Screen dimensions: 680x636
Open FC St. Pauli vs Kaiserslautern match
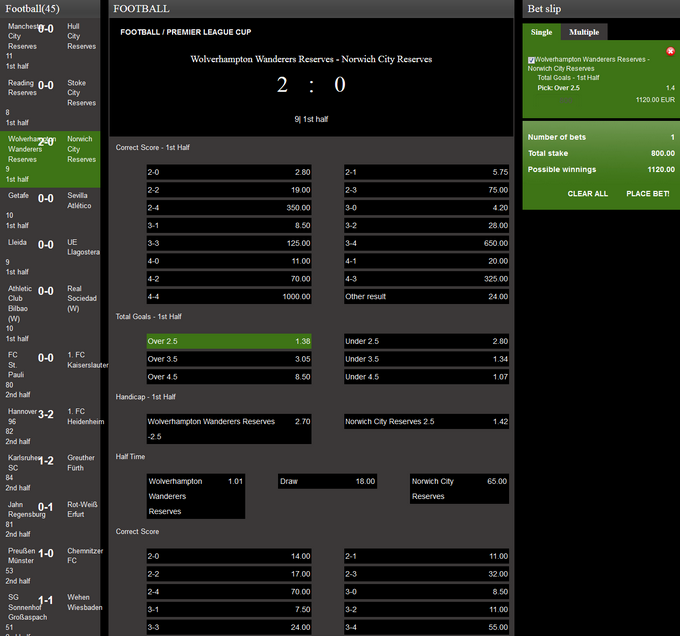pyautogui.click(x=50, y=375)
